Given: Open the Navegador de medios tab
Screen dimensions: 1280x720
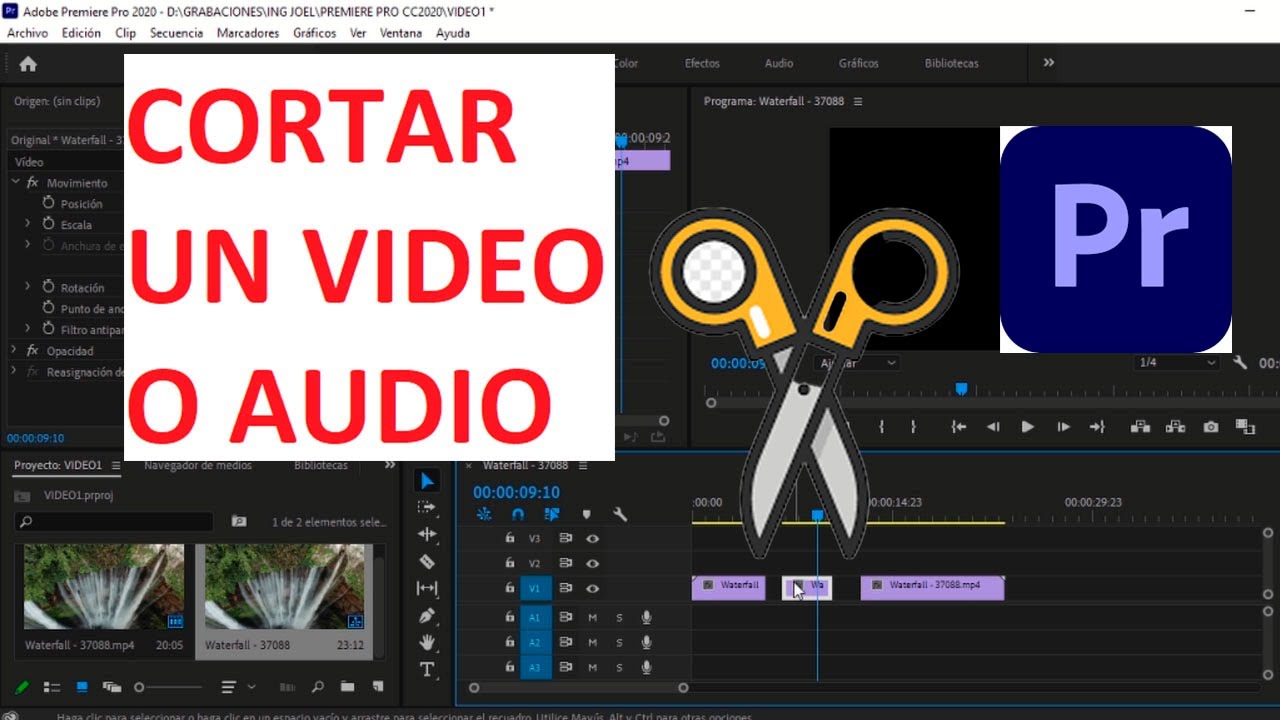Looking at the screenshot, I should click(198, 465).
